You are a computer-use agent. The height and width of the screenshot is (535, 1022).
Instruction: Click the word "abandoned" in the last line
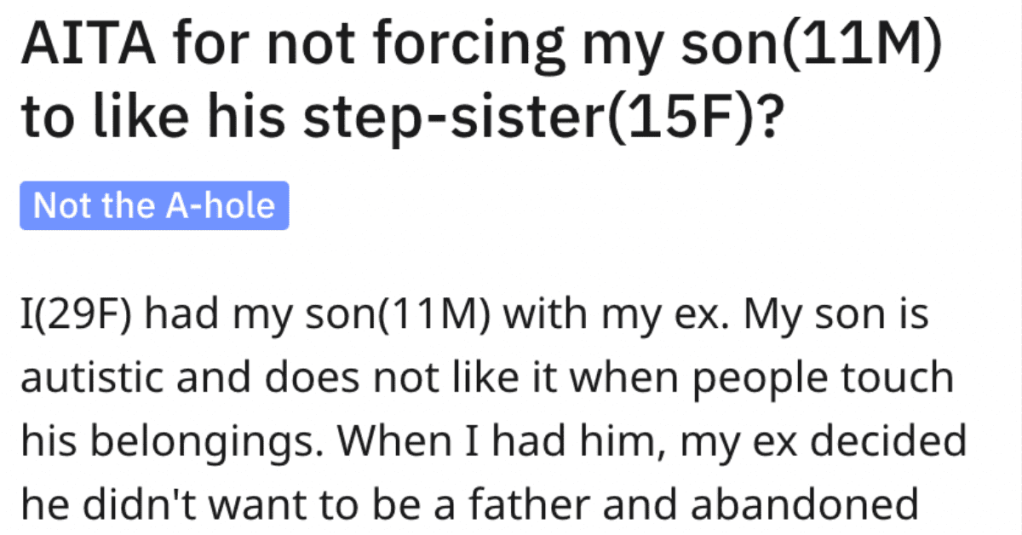coord(804,504)
